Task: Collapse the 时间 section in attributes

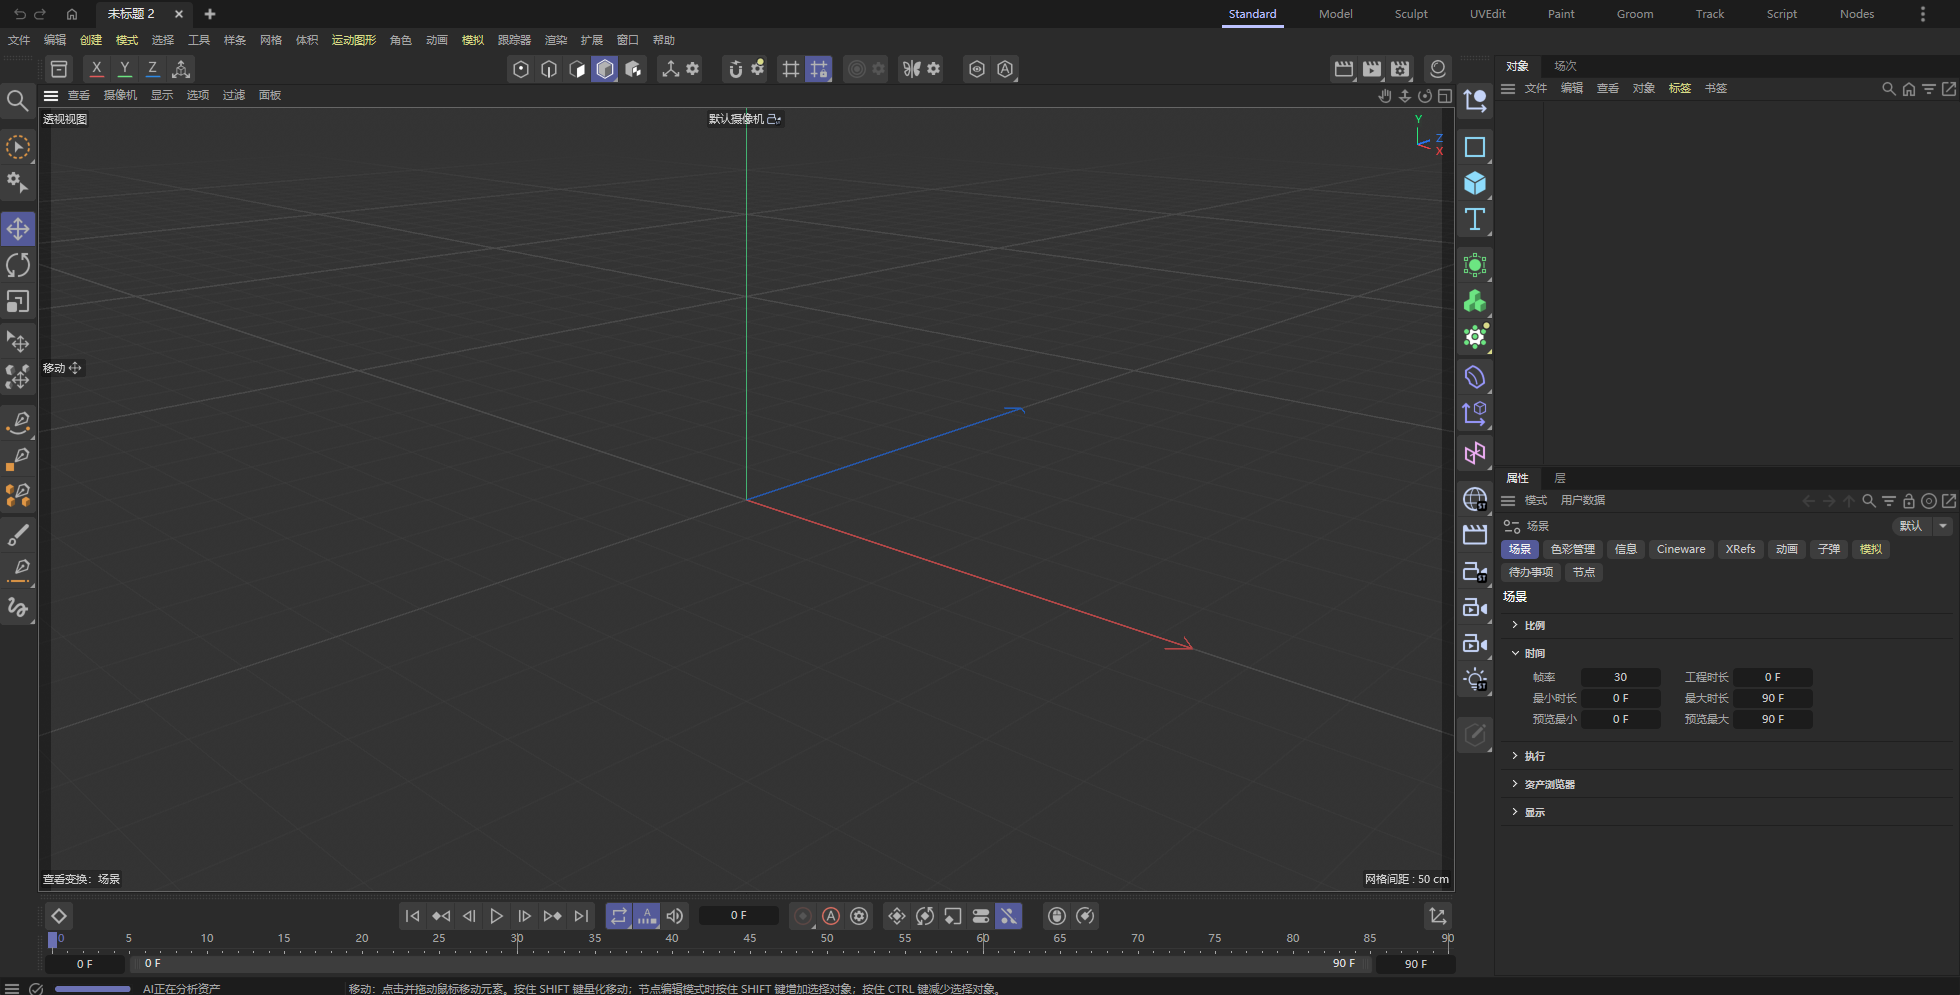Action: 1534,652
